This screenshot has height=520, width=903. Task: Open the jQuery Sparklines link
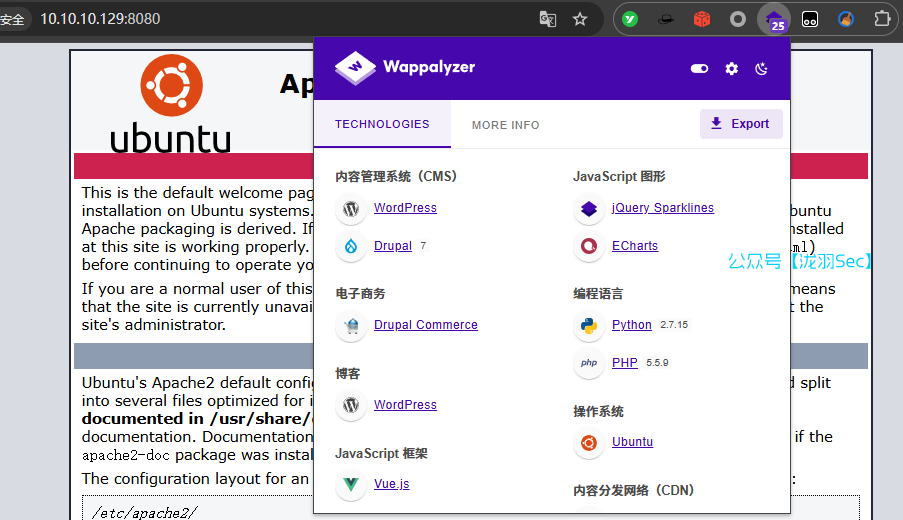[x=662, y=208]
